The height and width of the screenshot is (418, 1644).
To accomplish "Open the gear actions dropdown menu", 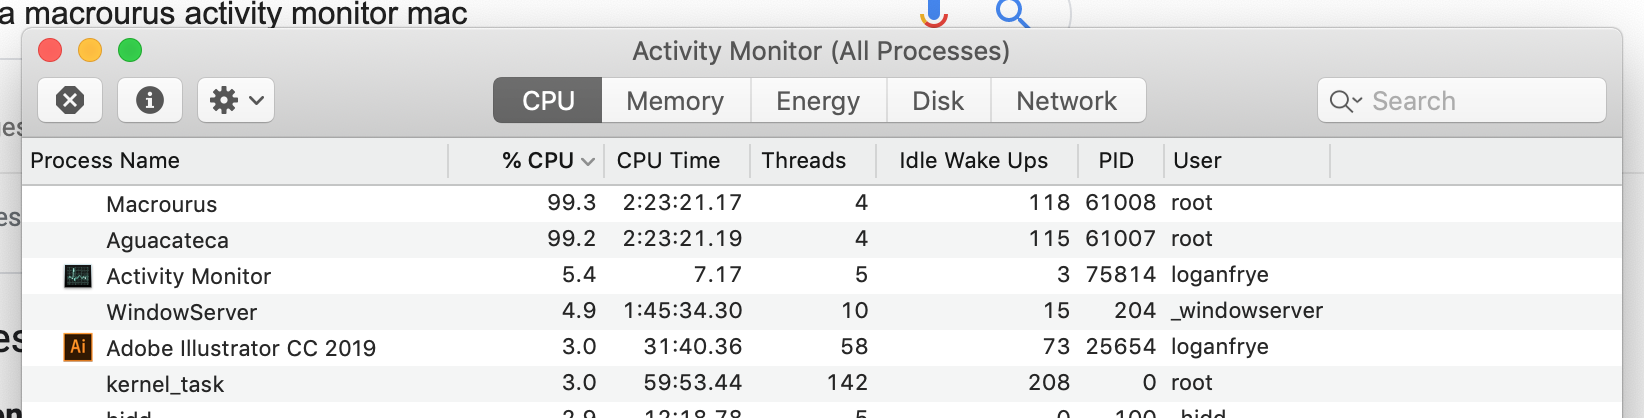I will click(236, 100).
